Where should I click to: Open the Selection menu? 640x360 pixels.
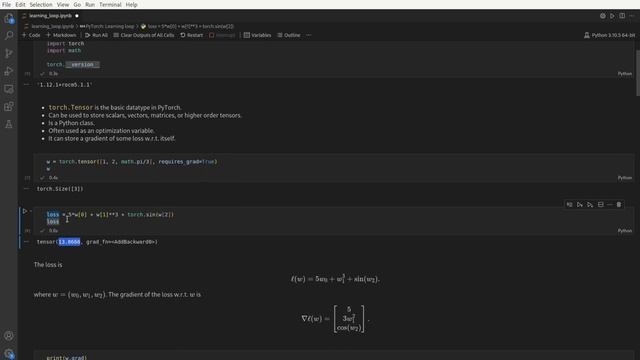point(41,4)
